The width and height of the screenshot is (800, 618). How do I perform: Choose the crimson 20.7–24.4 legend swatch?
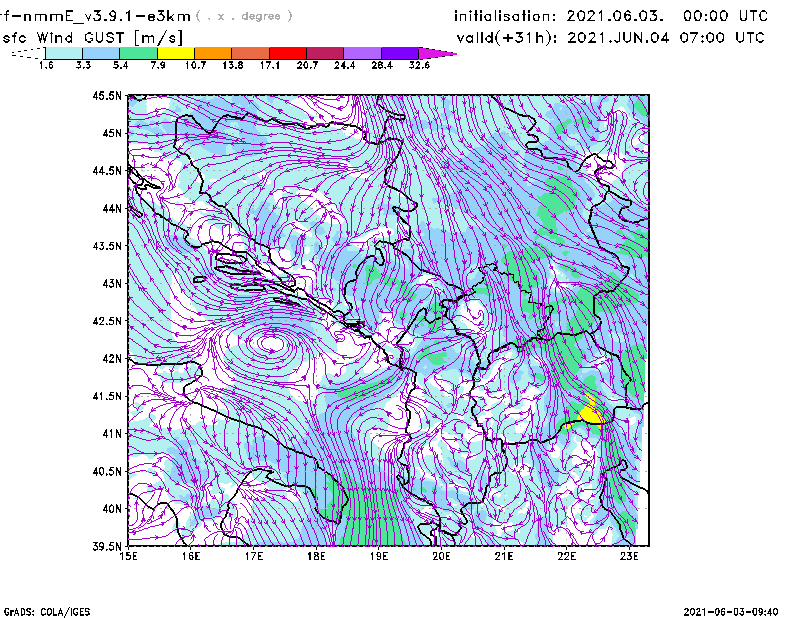[325, 53]
